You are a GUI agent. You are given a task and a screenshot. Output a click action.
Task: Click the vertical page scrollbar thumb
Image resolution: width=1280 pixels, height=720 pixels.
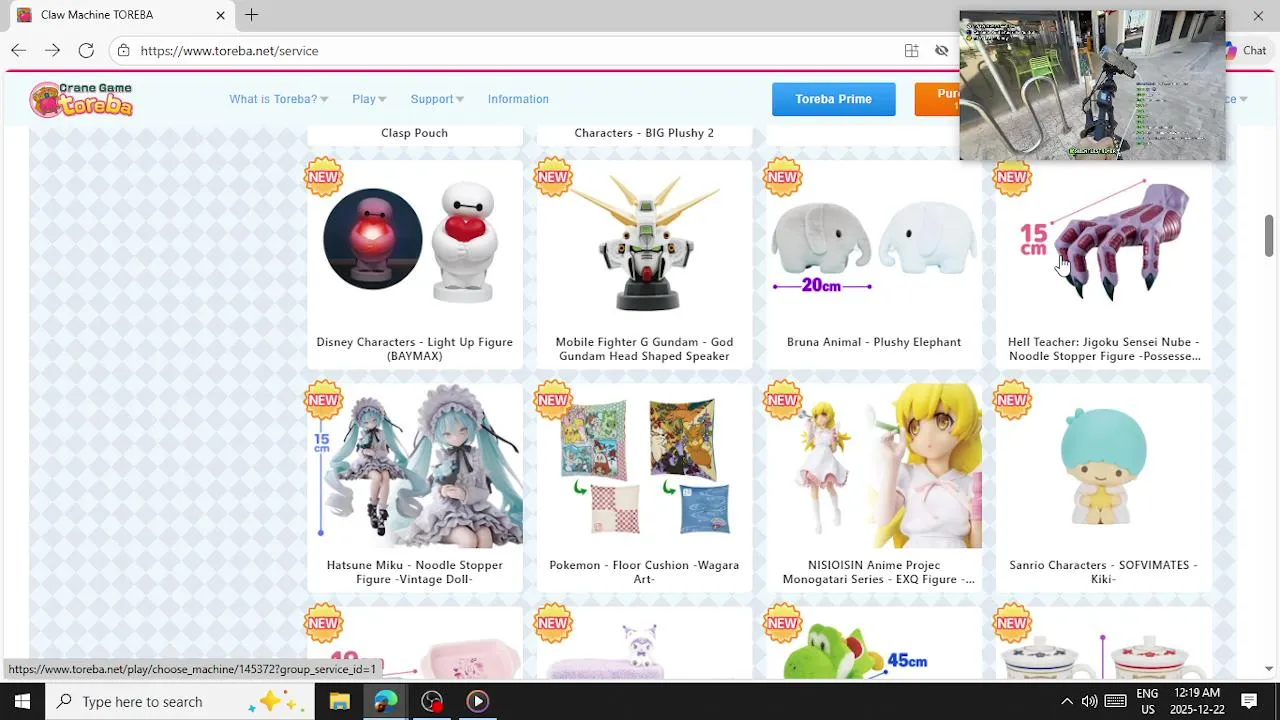pos(1269,235)
